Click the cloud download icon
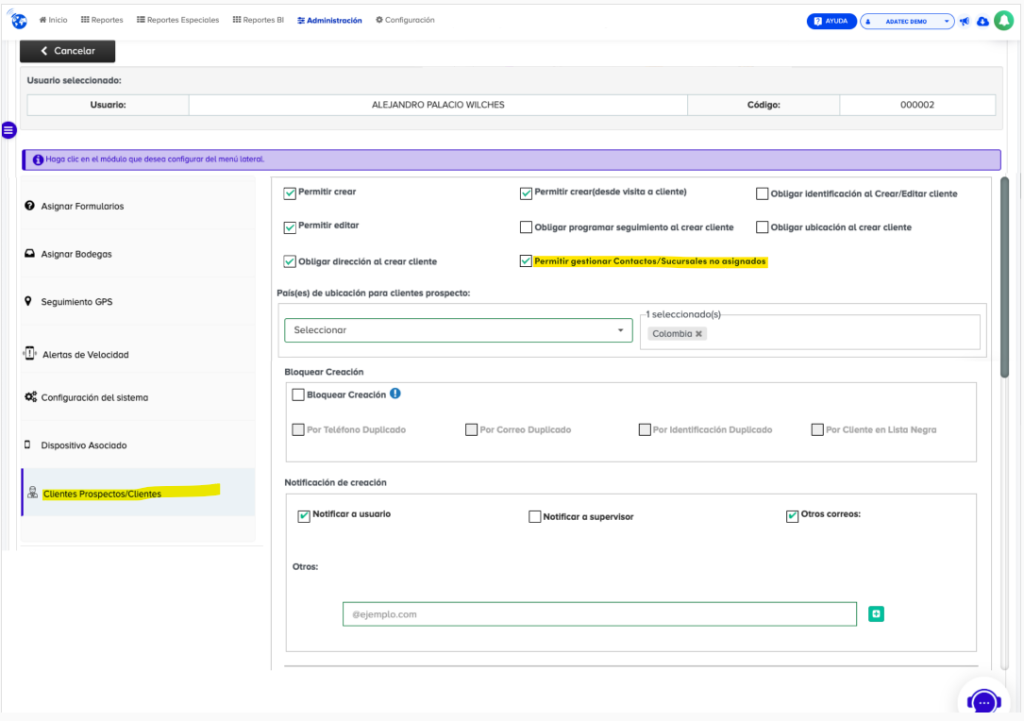This screenshot has height=721, width=1024. (982, 22)
